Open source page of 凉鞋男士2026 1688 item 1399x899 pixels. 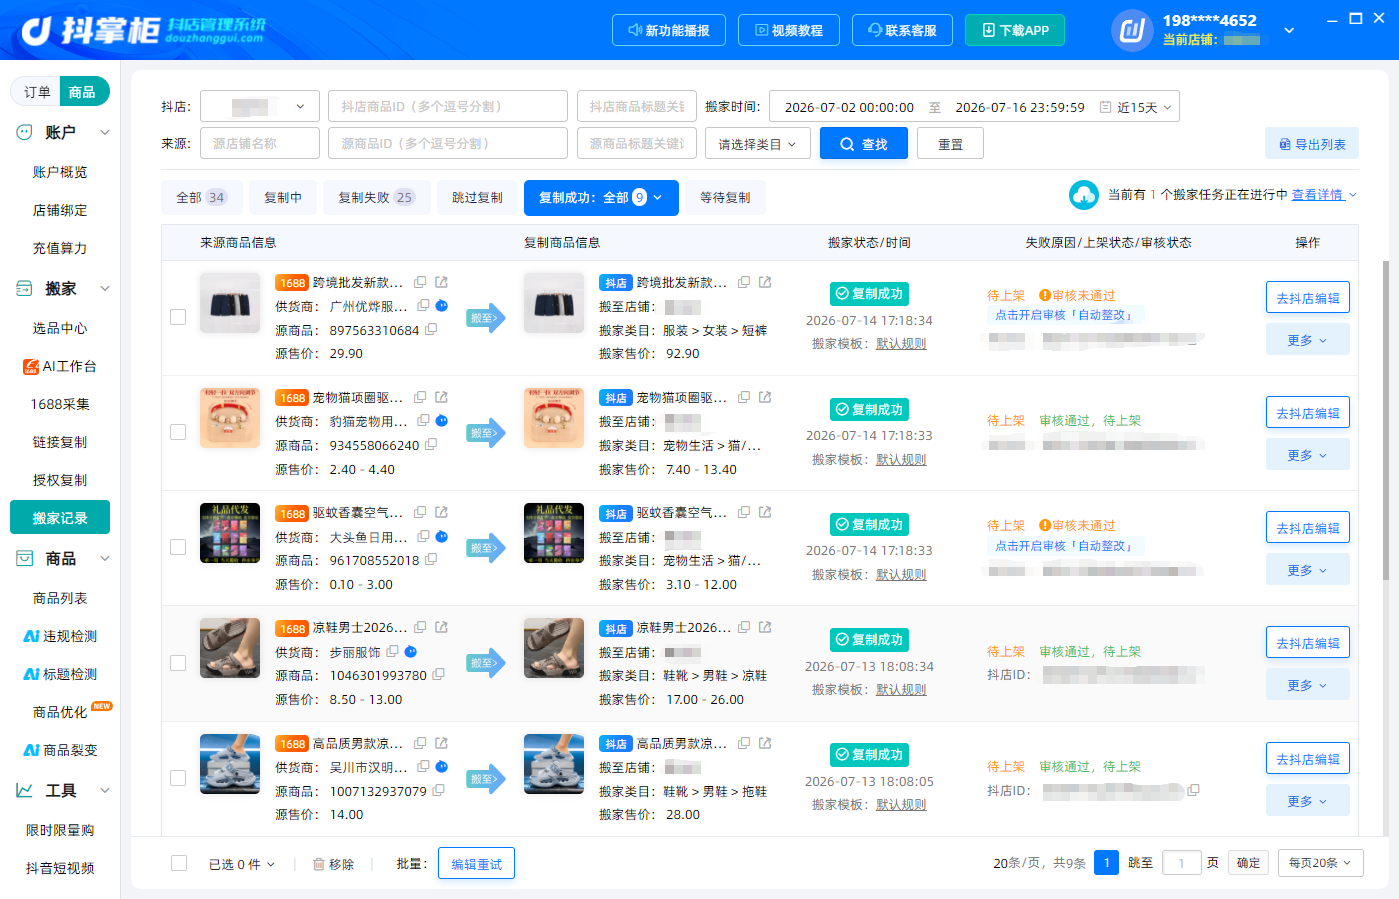[x=441, y=628]
